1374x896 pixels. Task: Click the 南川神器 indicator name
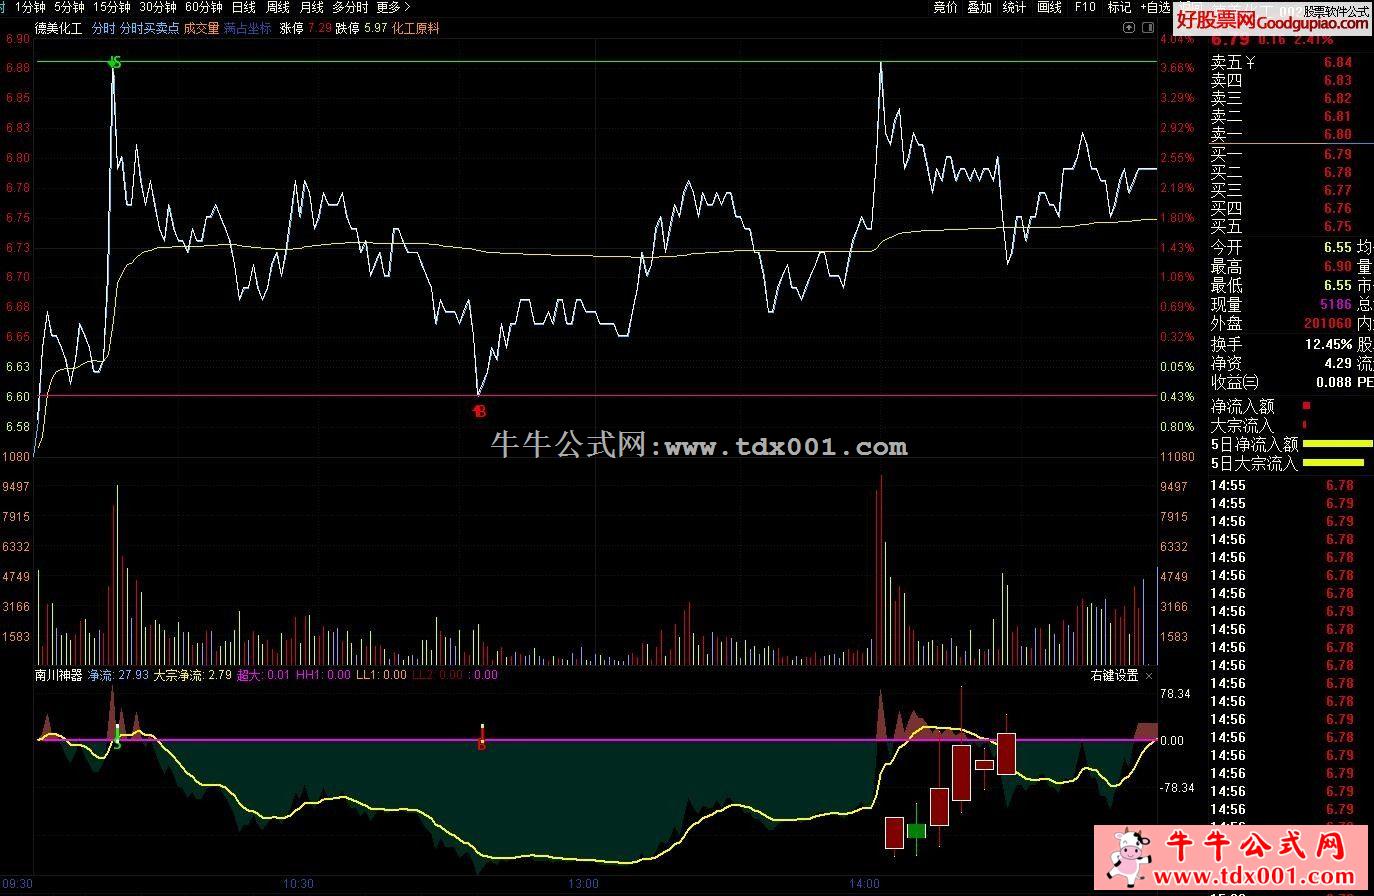pos(59,675)
